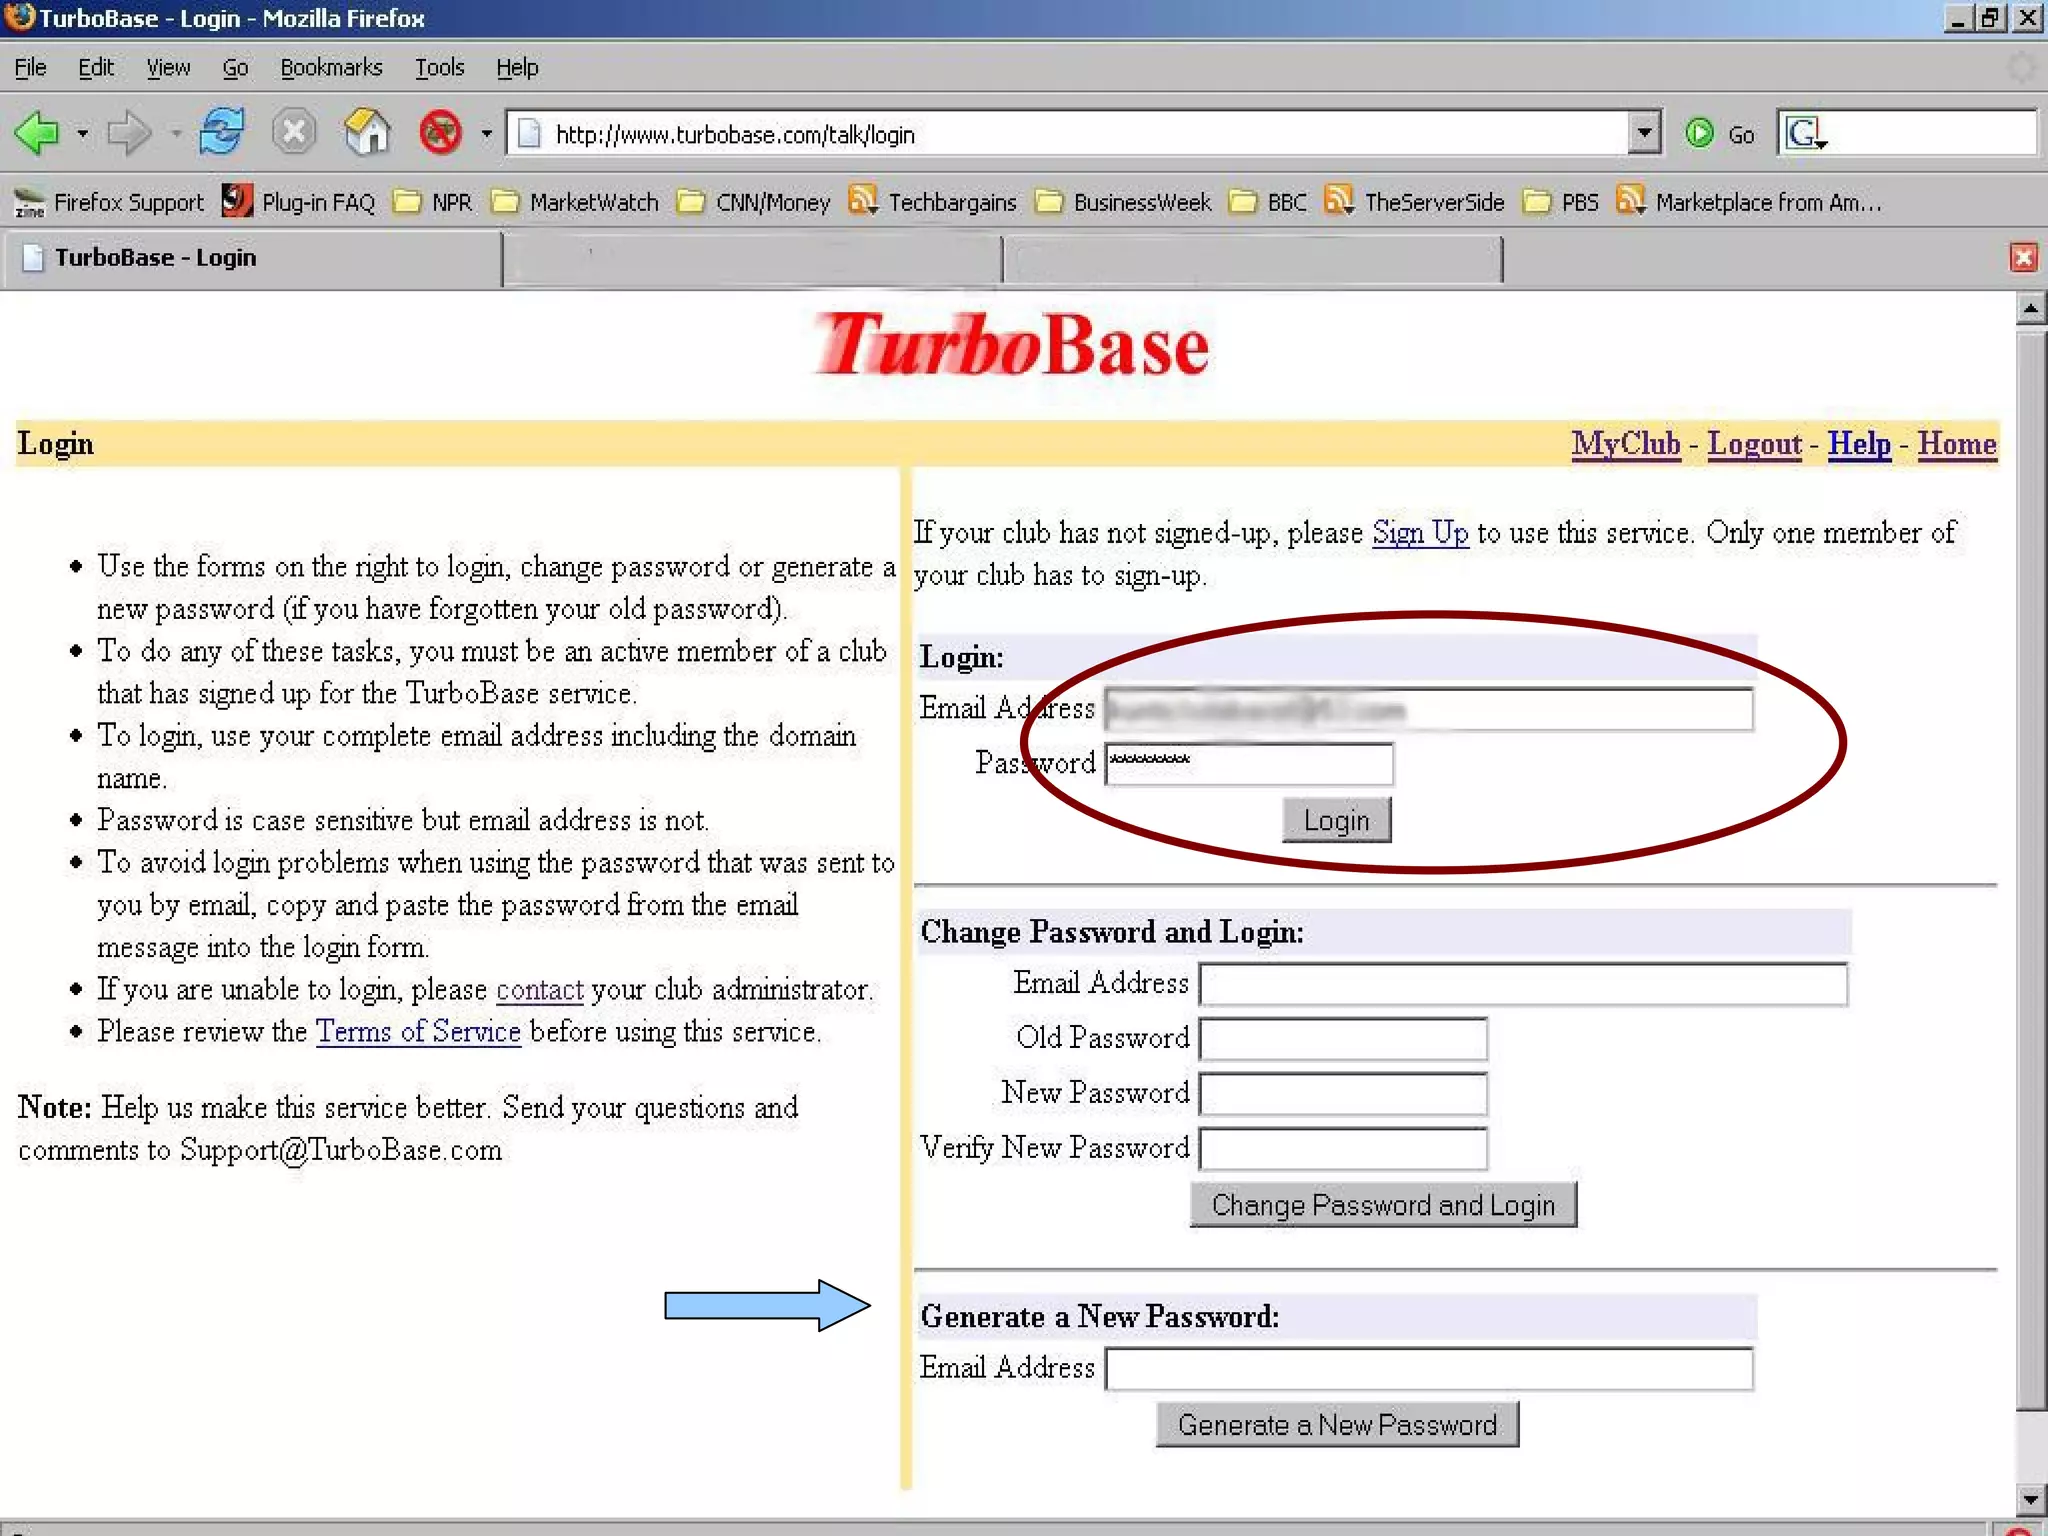Click the green Go icon
The width and height of the screenshot is (2048, 1536).
coord(1700,134)
